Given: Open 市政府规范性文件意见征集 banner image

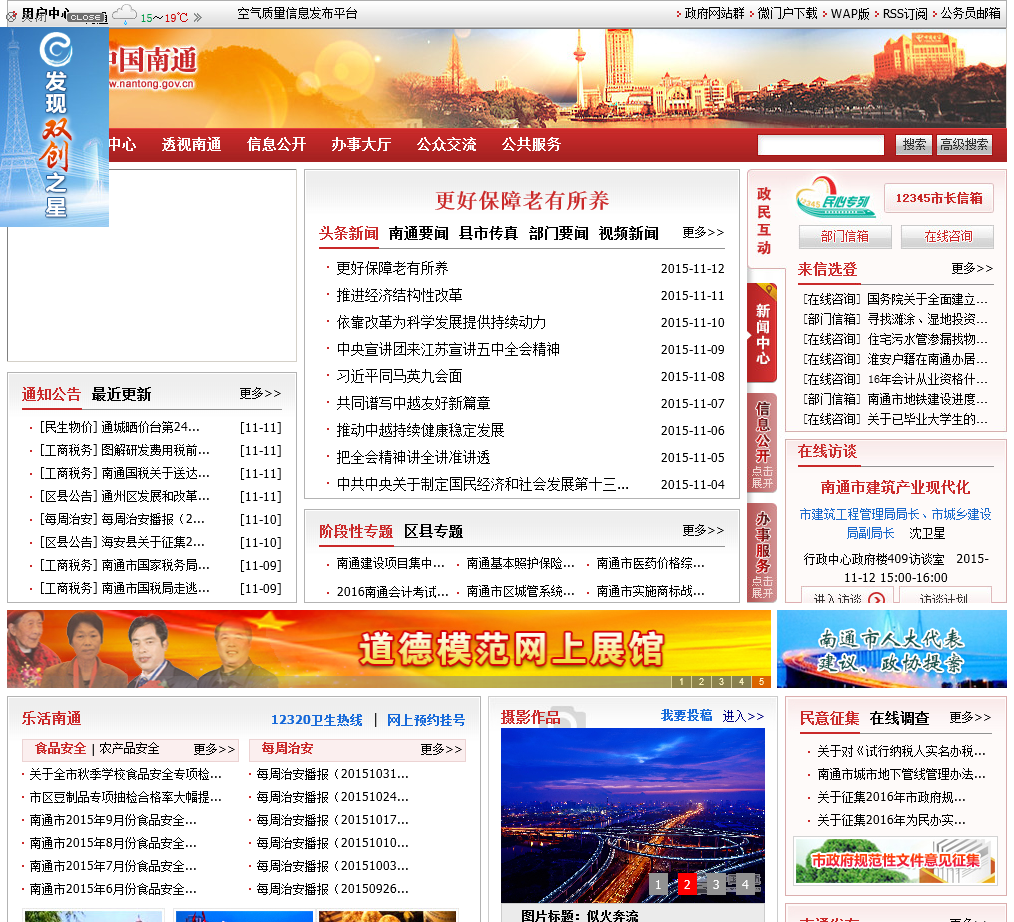Looking at the screenshot, I should pos(895,860).
